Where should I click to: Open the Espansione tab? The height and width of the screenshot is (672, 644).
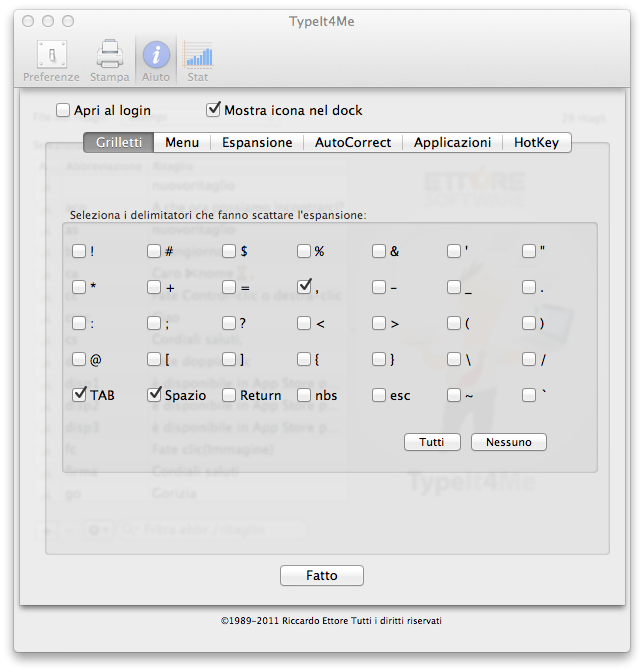click(x=257, y=142)
